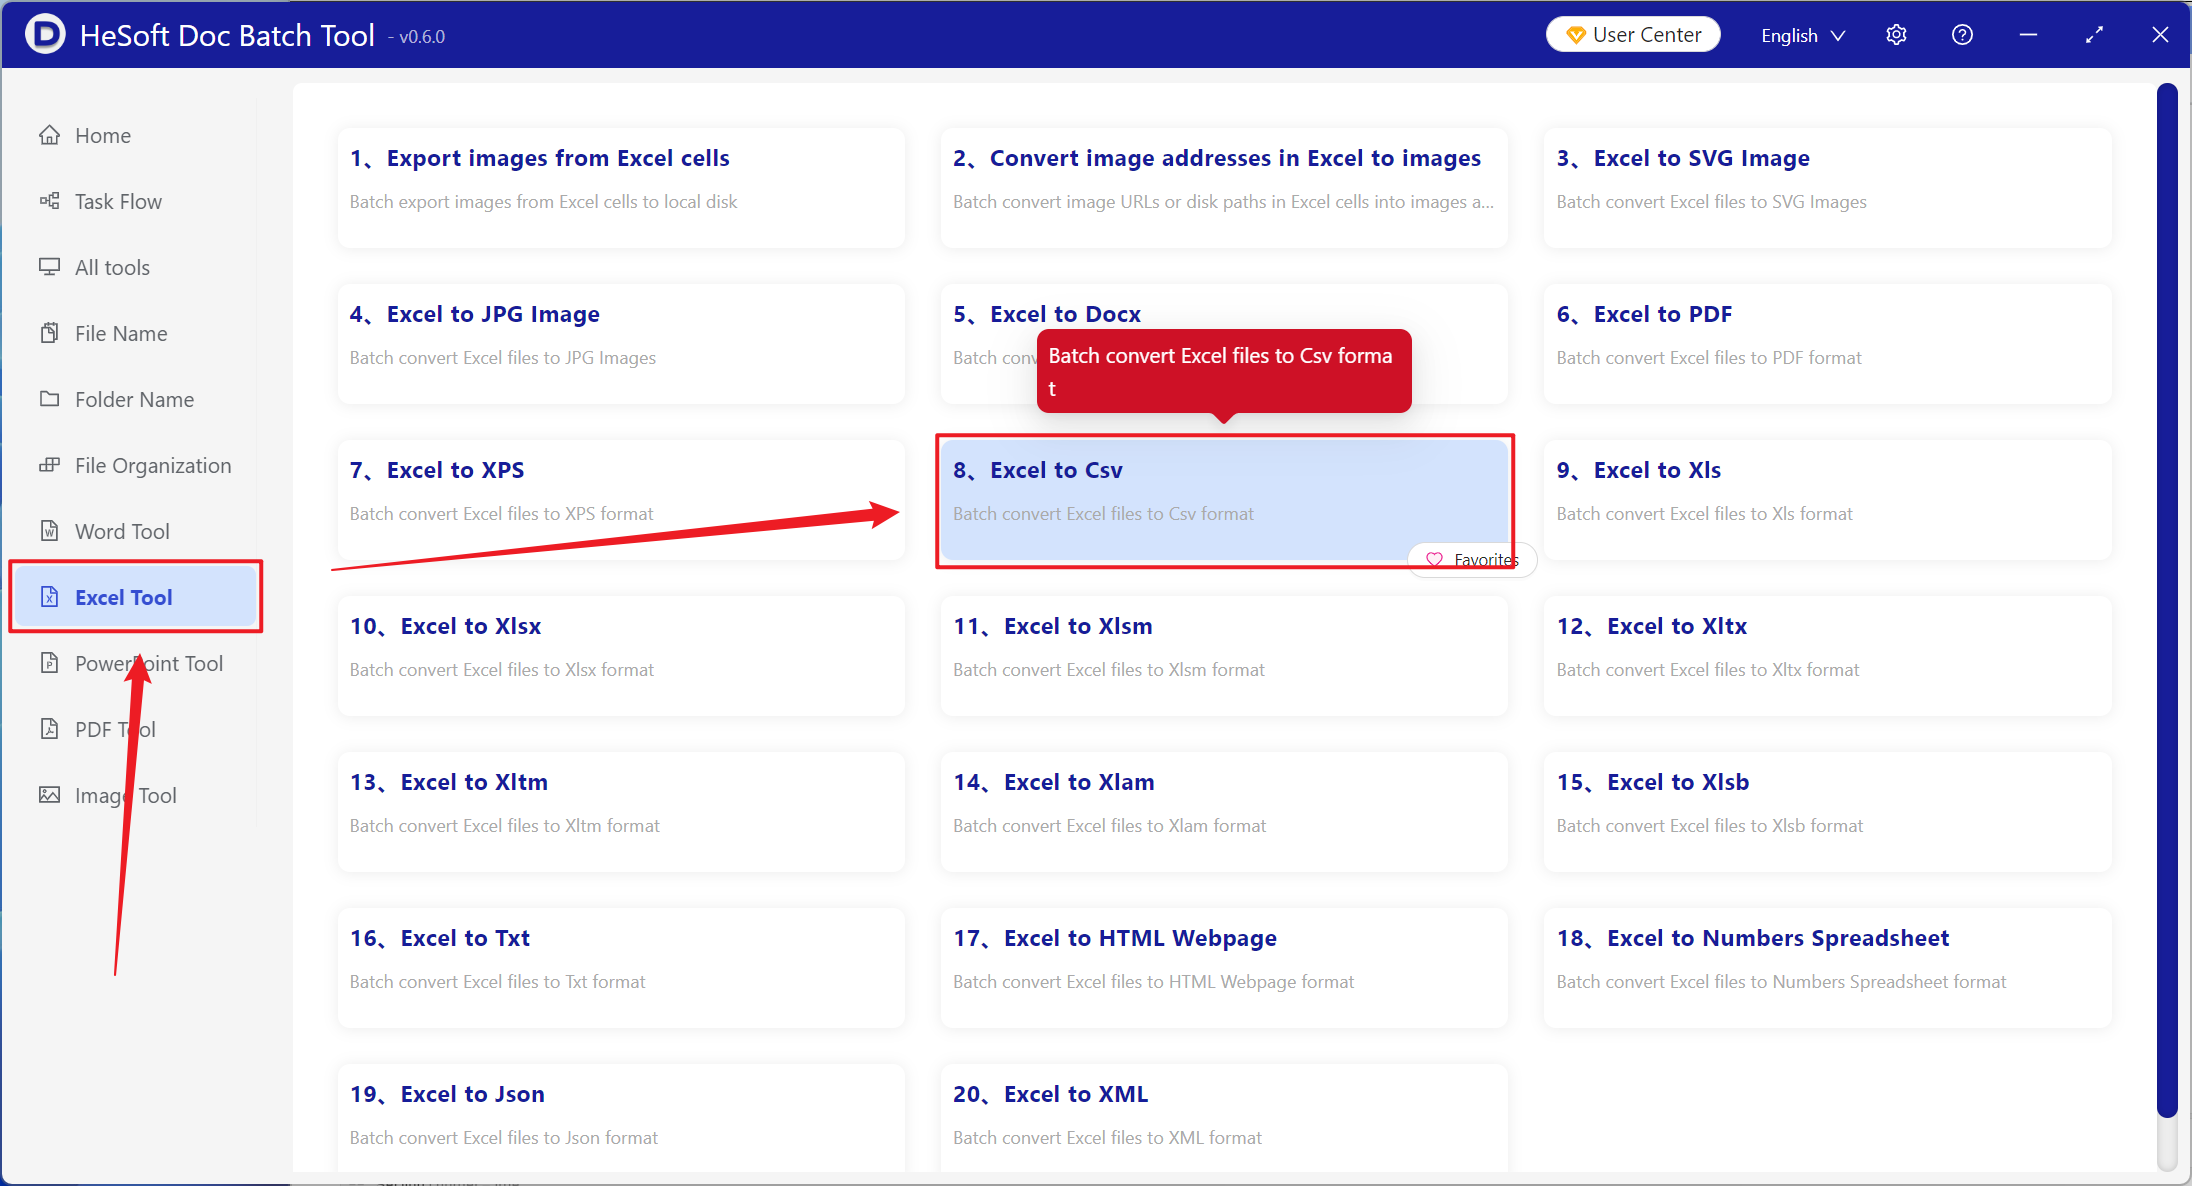This screenshot has width=2192, height=1186.
Task: Click the Word Tool document icon
Action: coord(49,531)
